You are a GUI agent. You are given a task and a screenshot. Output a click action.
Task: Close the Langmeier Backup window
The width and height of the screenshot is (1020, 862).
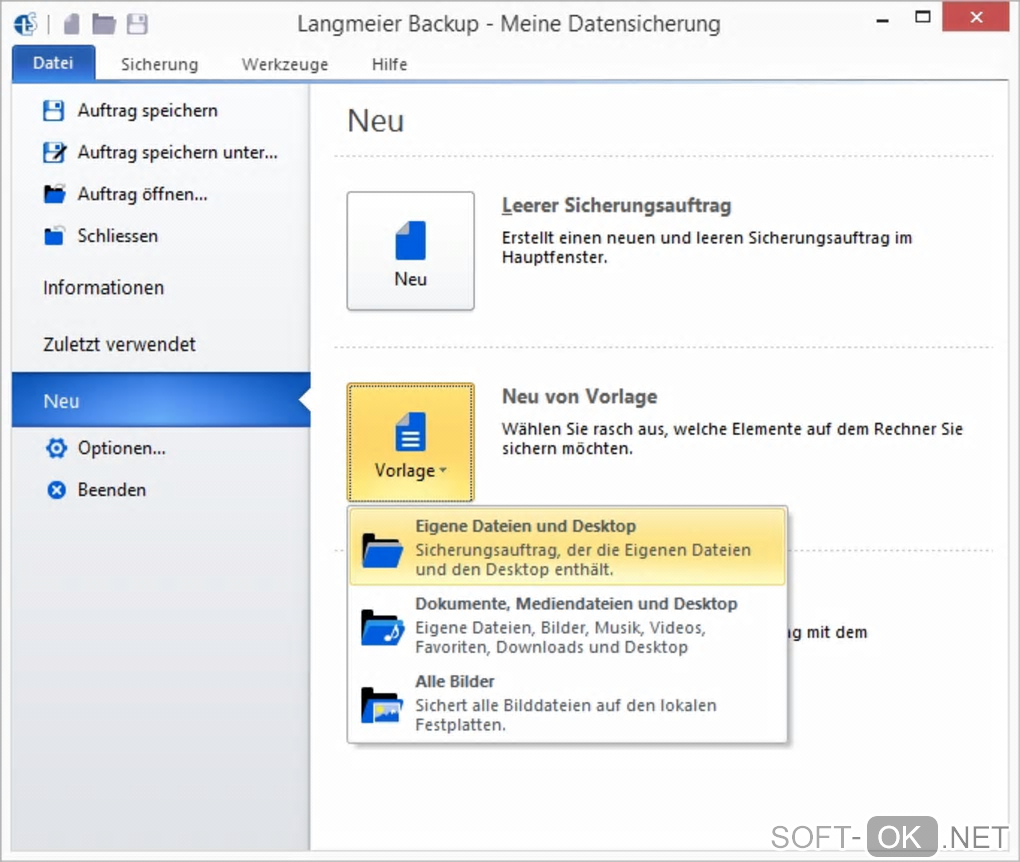(x=976, y=18)
